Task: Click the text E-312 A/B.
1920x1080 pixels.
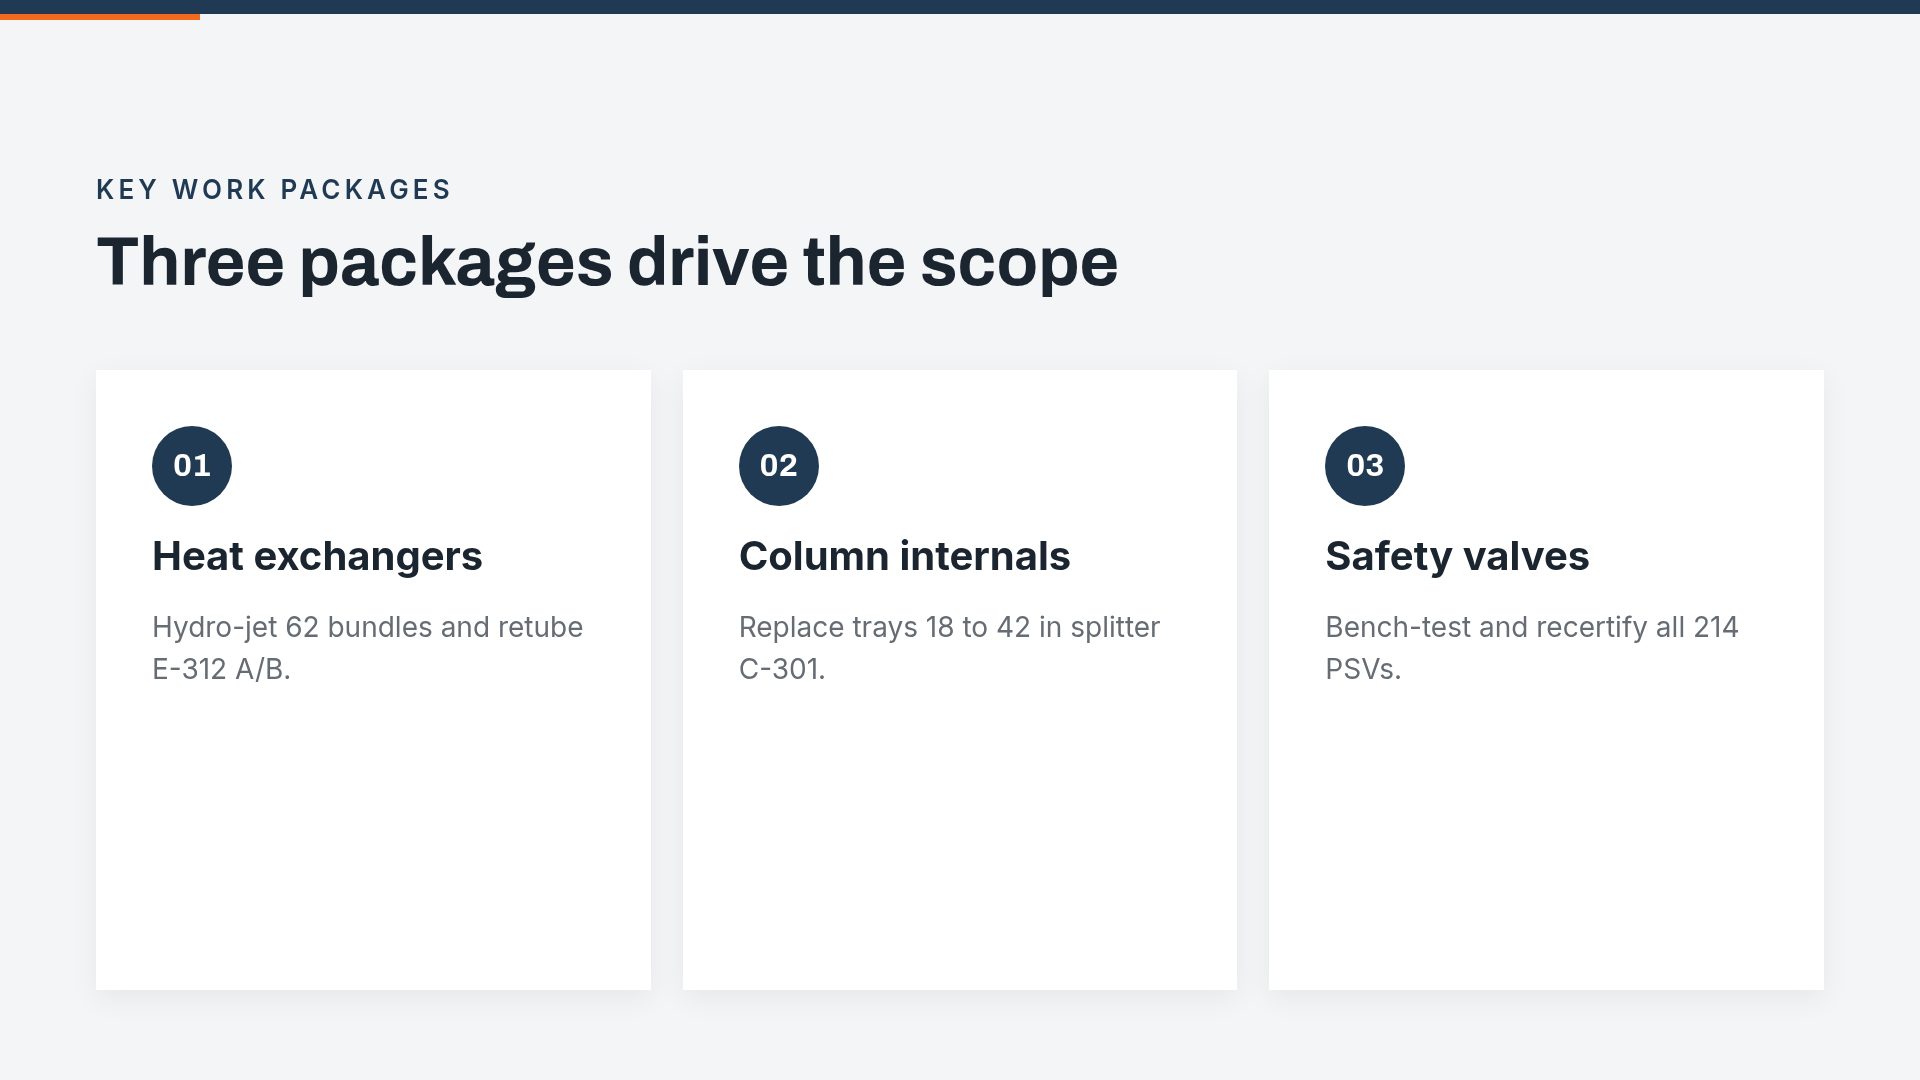Action: coord(221,669)
